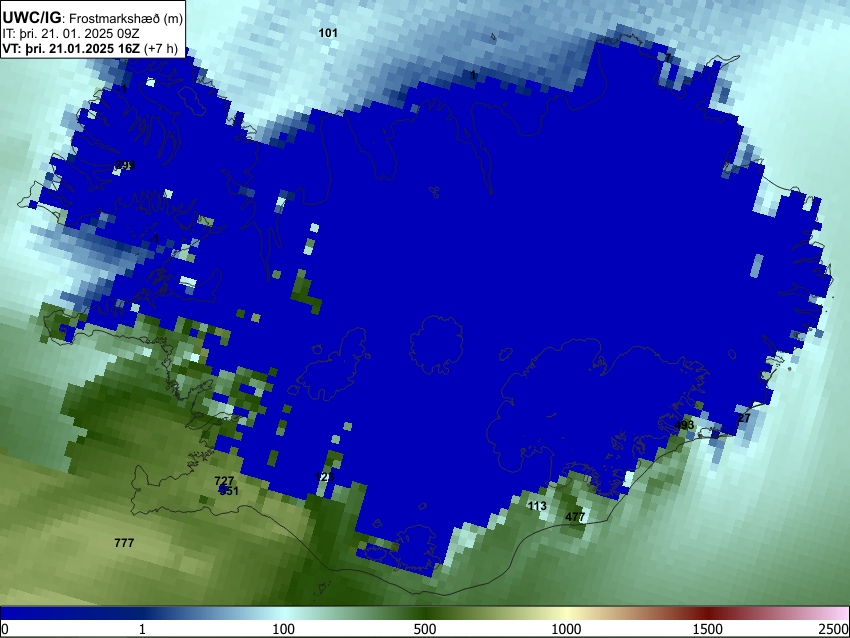Click the map value "101"

328,33
